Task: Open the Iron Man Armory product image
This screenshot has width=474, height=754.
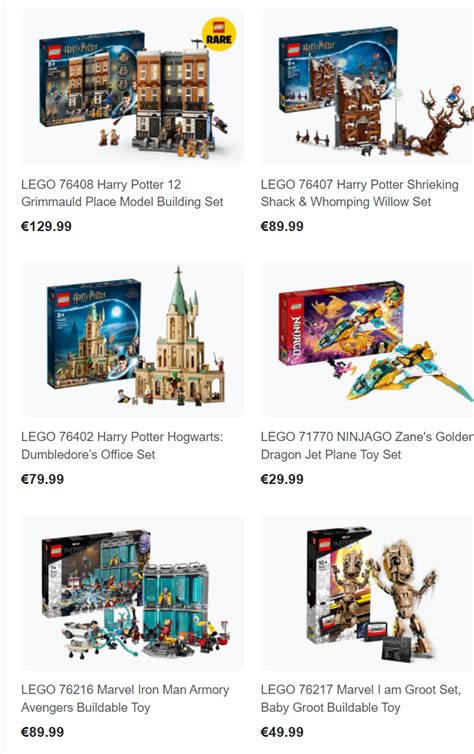Action: tap(133, 592)
